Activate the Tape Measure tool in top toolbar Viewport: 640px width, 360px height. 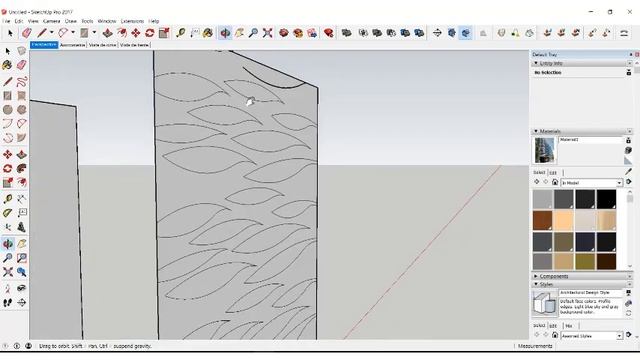tap(180, 33)
